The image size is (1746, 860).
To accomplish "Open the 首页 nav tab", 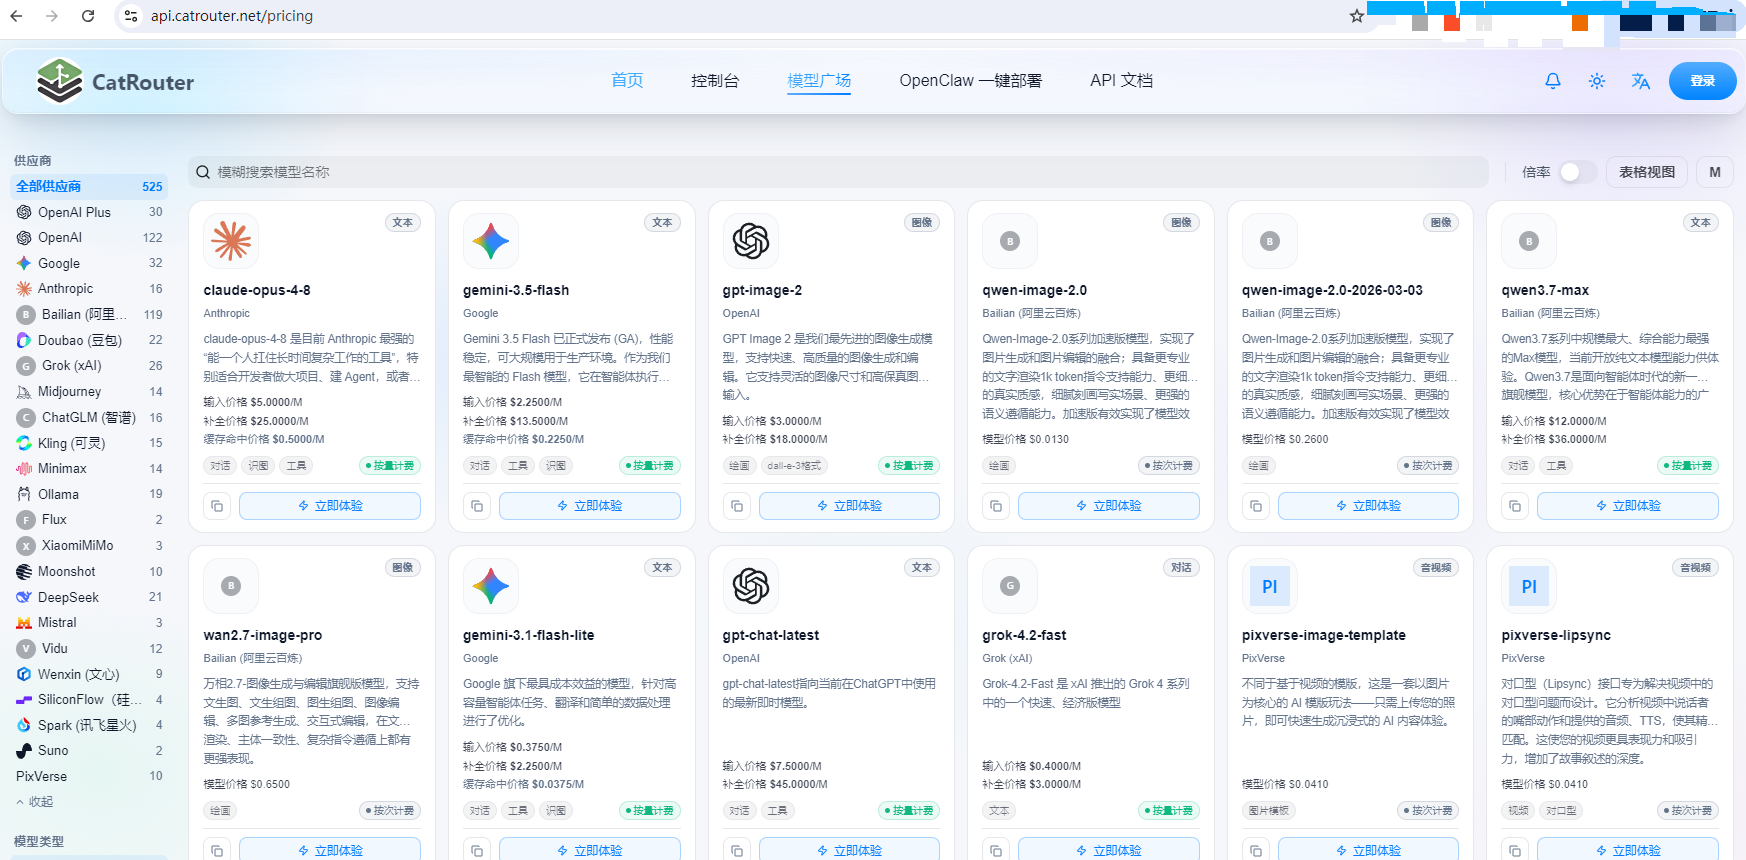I will pyautogui.click(x=627, y=80).
